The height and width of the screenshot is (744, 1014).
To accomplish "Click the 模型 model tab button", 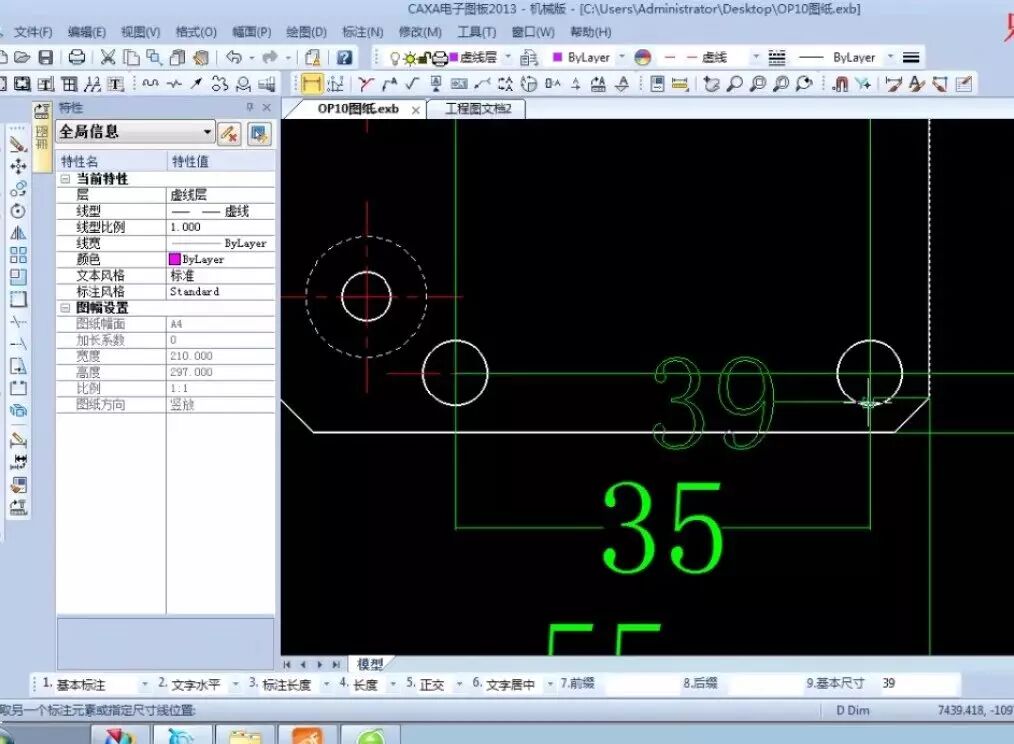I will pyautogui.click(x=370, y=664).
